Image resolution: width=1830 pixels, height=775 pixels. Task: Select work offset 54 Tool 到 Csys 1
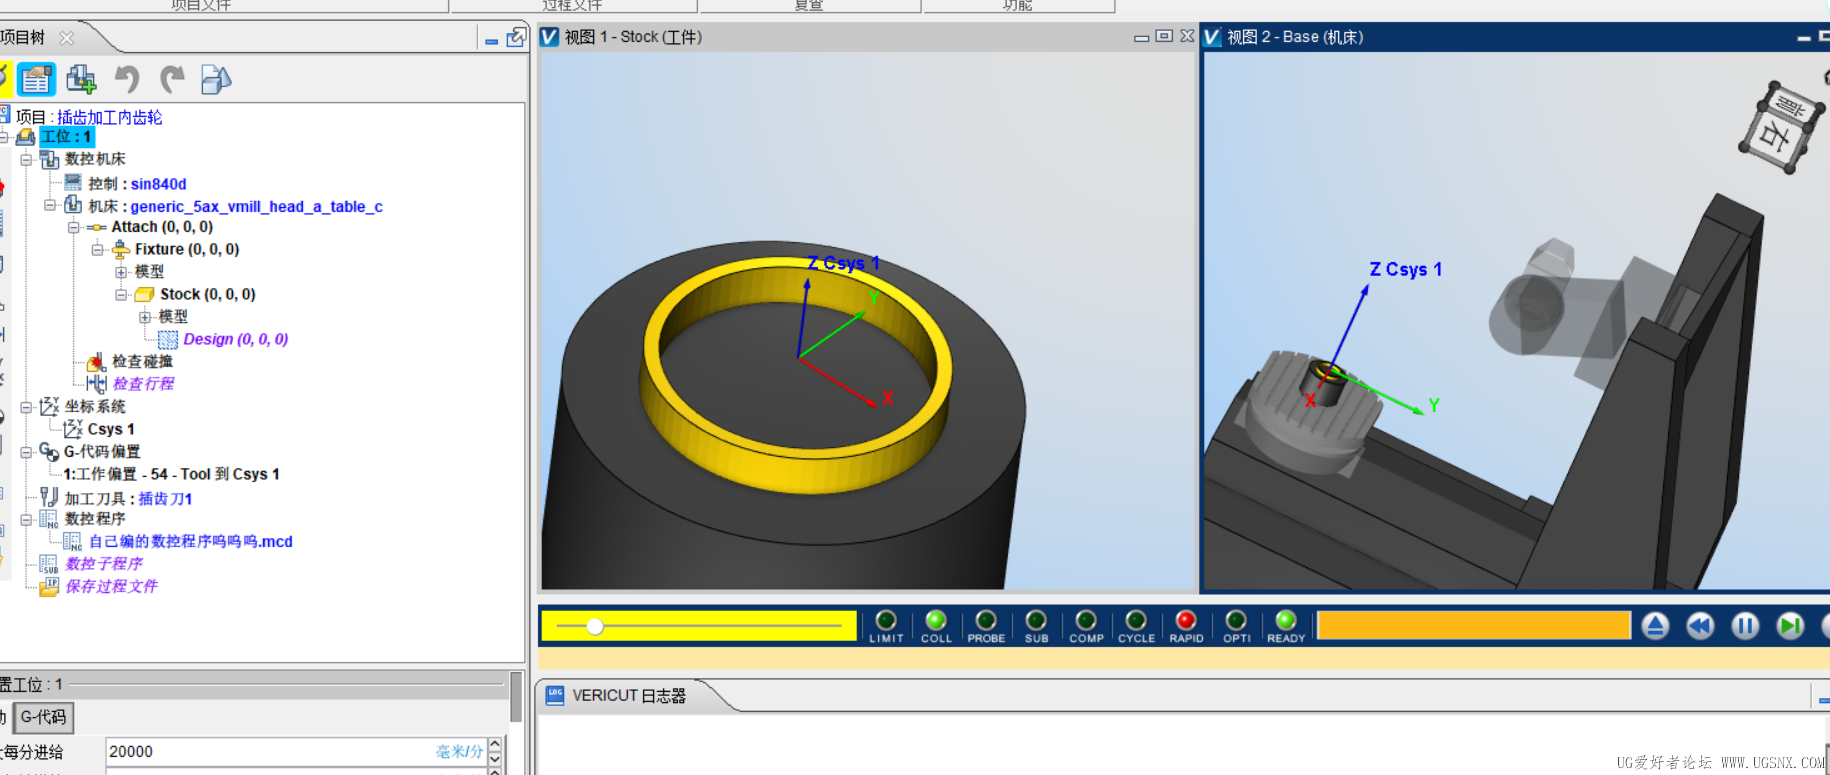pos(171,474)
